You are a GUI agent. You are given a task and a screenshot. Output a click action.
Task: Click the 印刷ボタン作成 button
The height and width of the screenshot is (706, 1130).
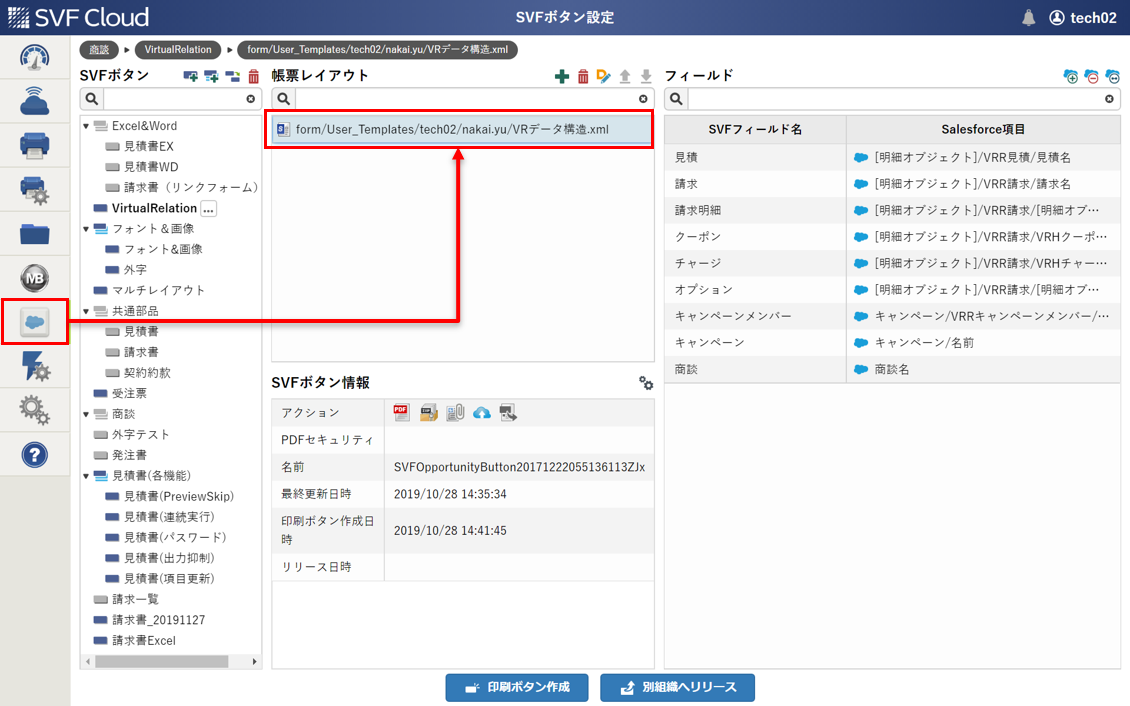(x=517, y=687)
